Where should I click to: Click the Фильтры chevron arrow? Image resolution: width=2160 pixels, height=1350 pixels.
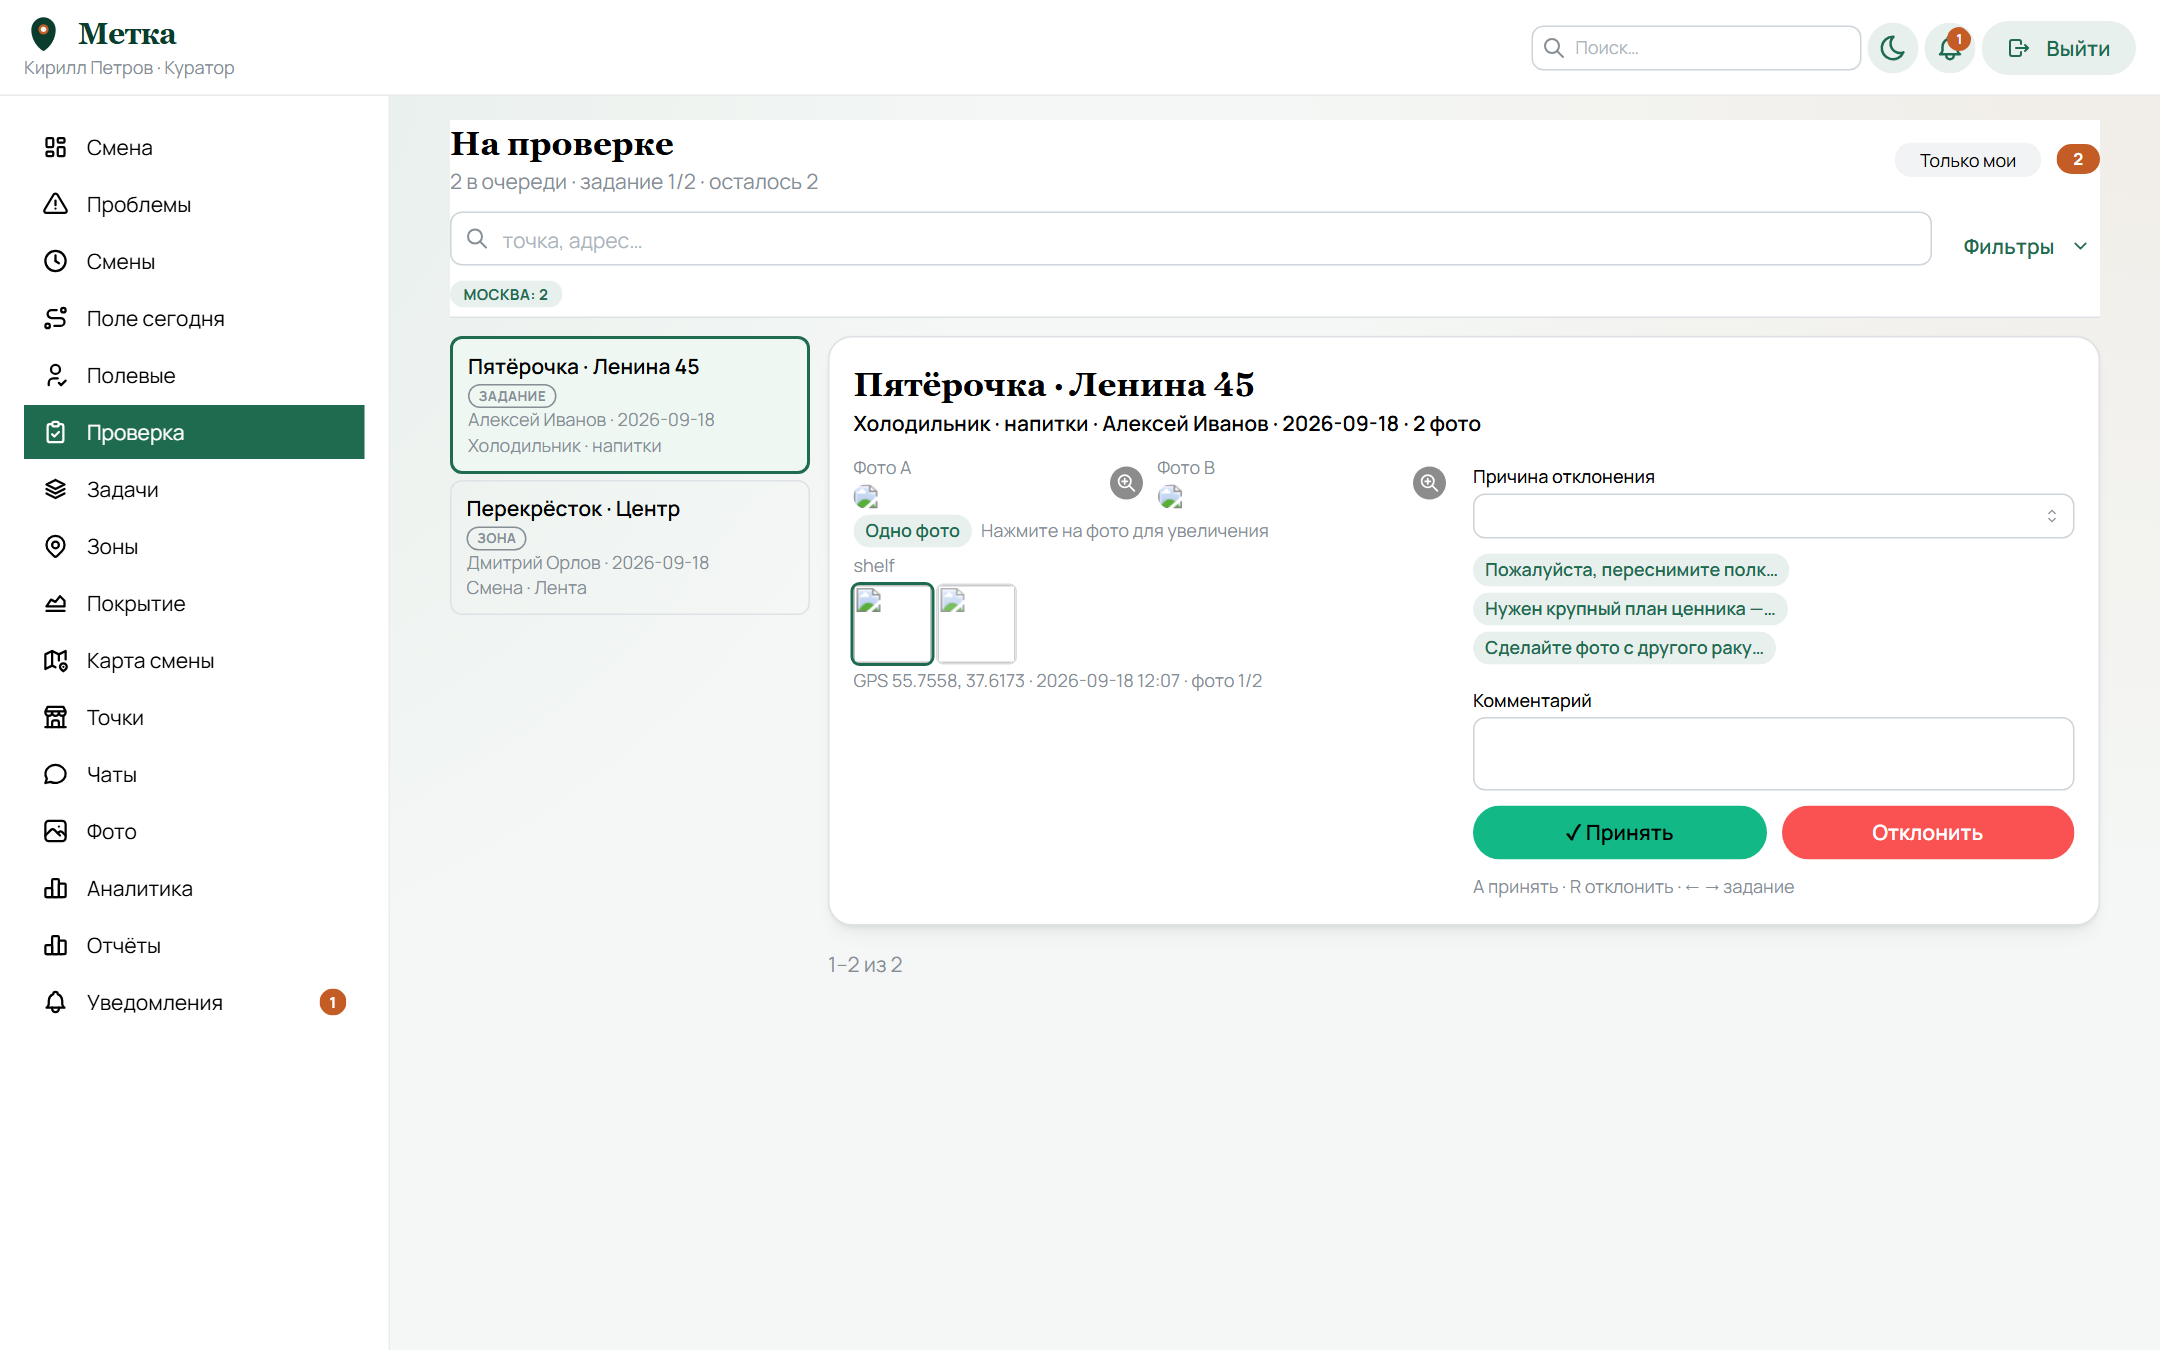click(2080, 246)
